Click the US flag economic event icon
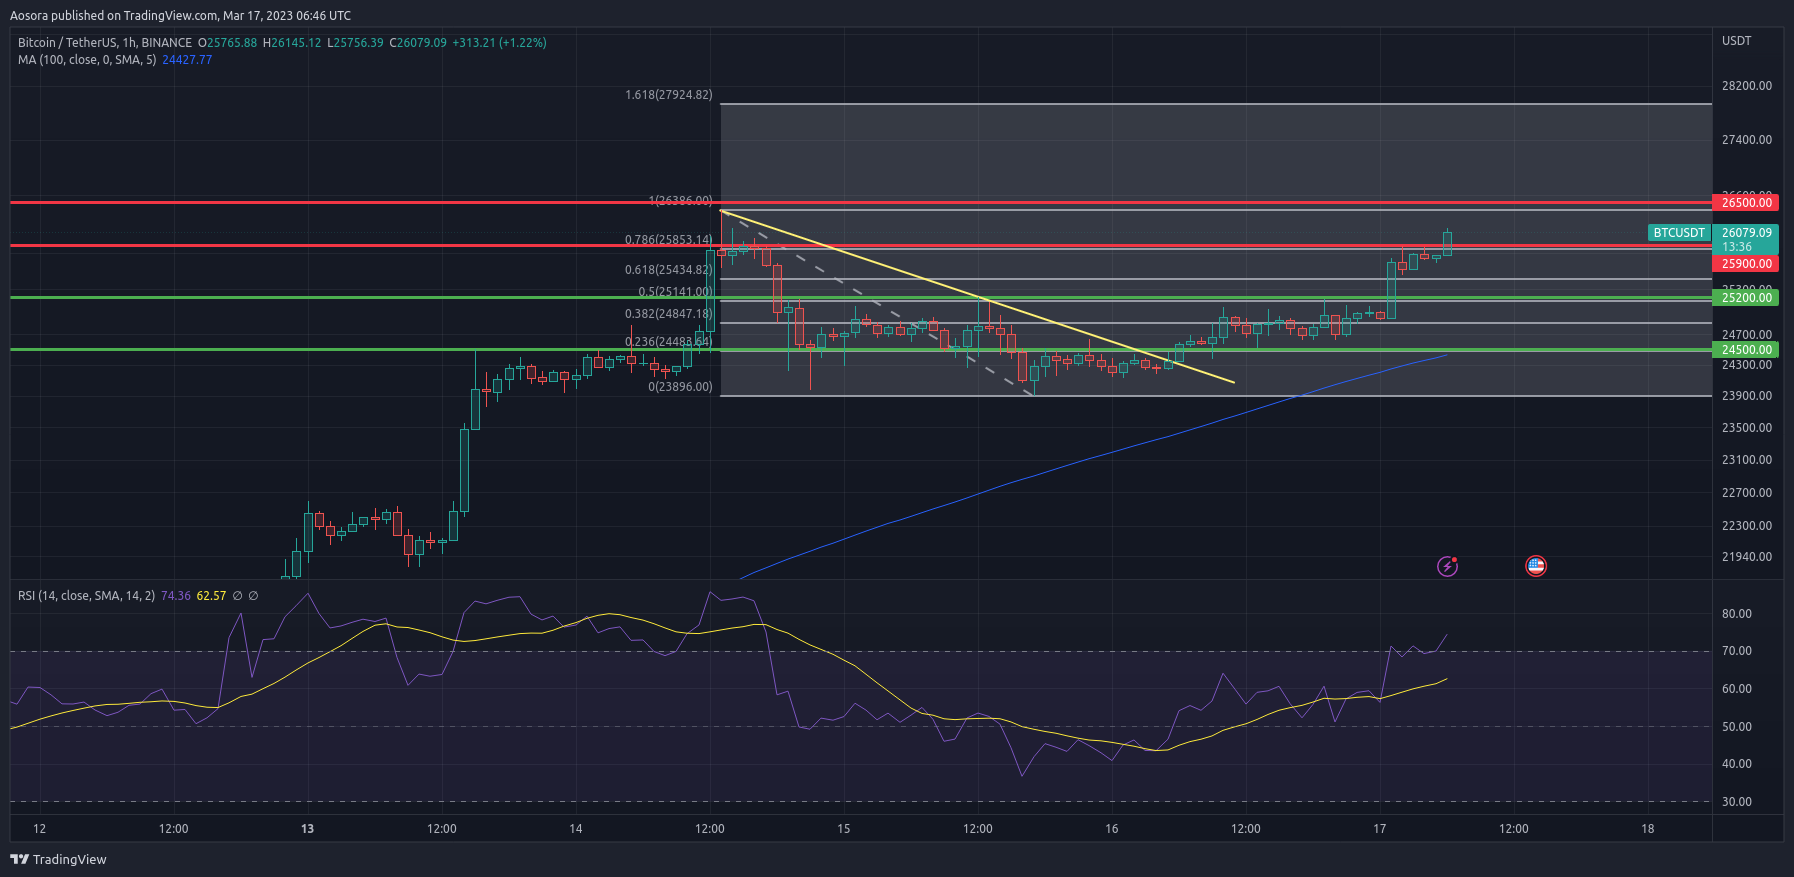This screenshot has height=877, width=1794. [1536, 566]
